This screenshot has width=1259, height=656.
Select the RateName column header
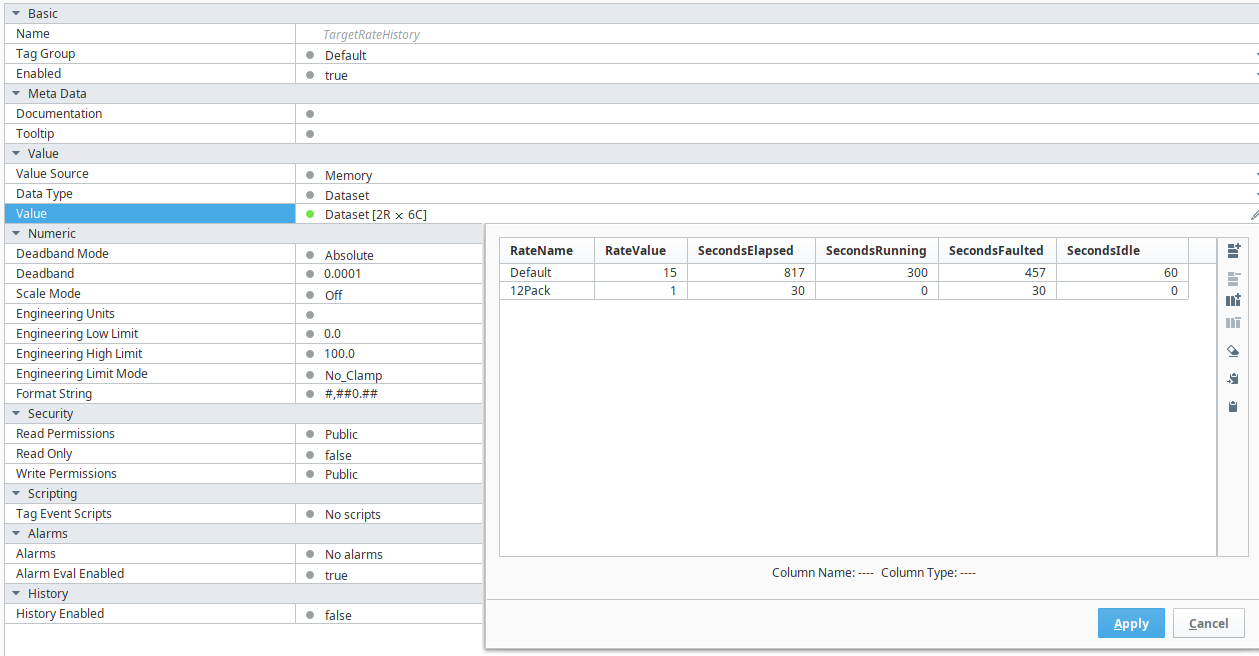pos(541,251)
